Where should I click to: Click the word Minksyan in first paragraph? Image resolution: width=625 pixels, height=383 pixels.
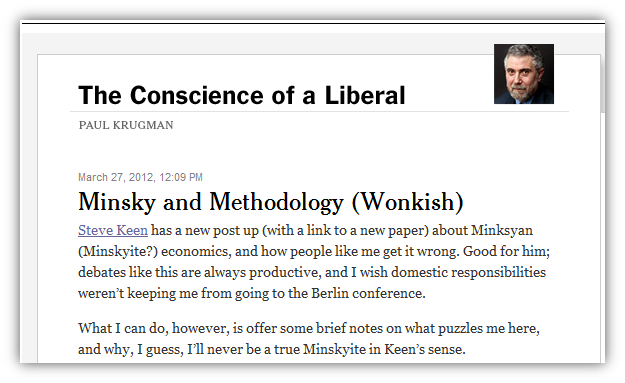tap(502, 230)
